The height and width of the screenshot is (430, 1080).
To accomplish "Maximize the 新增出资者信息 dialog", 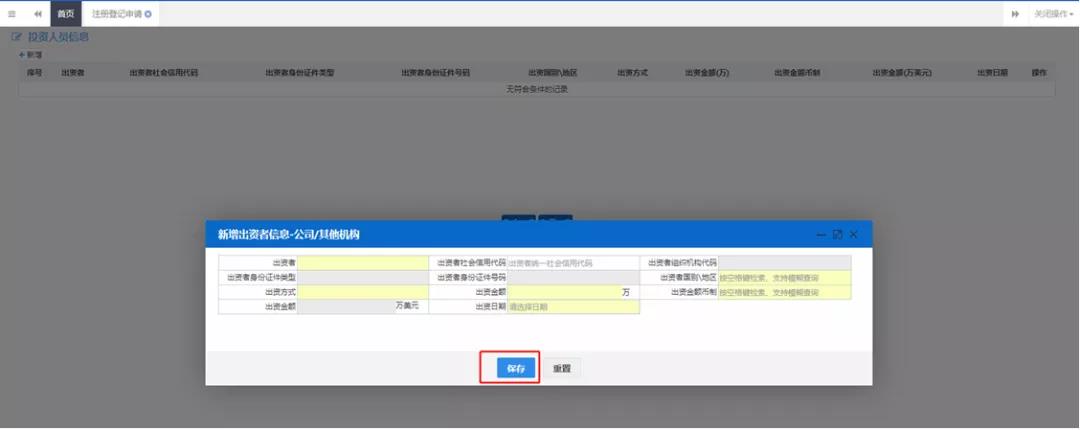I will pyautogui.click(x=837, y=234).
